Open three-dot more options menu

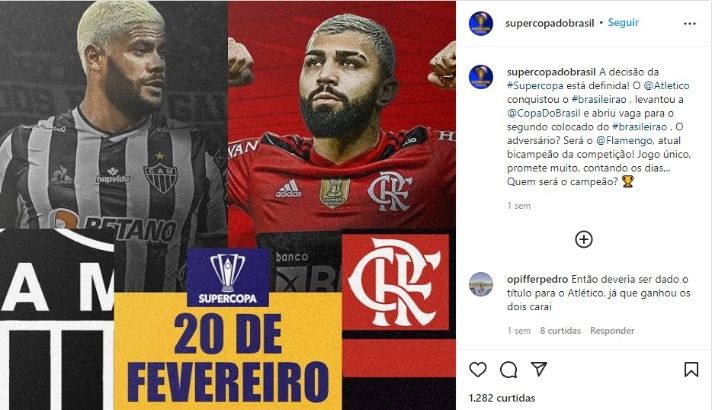pyautogui.click(x=689, y=24)
